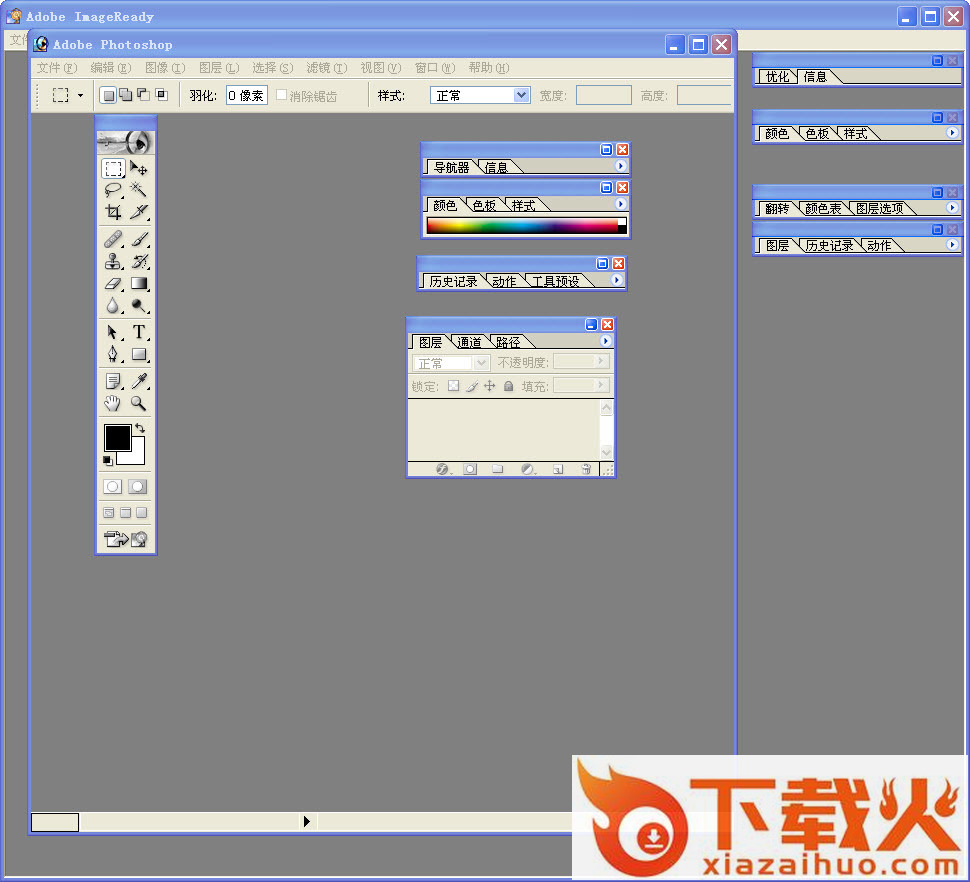
Task: Pick the Lasso tool
Action: tap(113, 190)
